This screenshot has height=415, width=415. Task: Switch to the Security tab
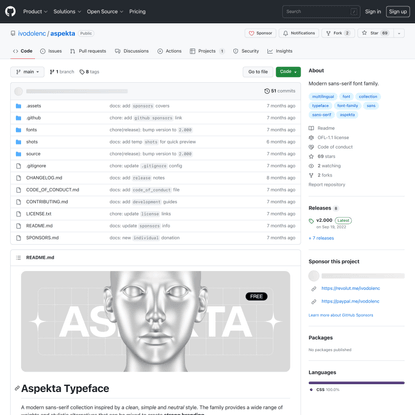[x=246, y=51]
